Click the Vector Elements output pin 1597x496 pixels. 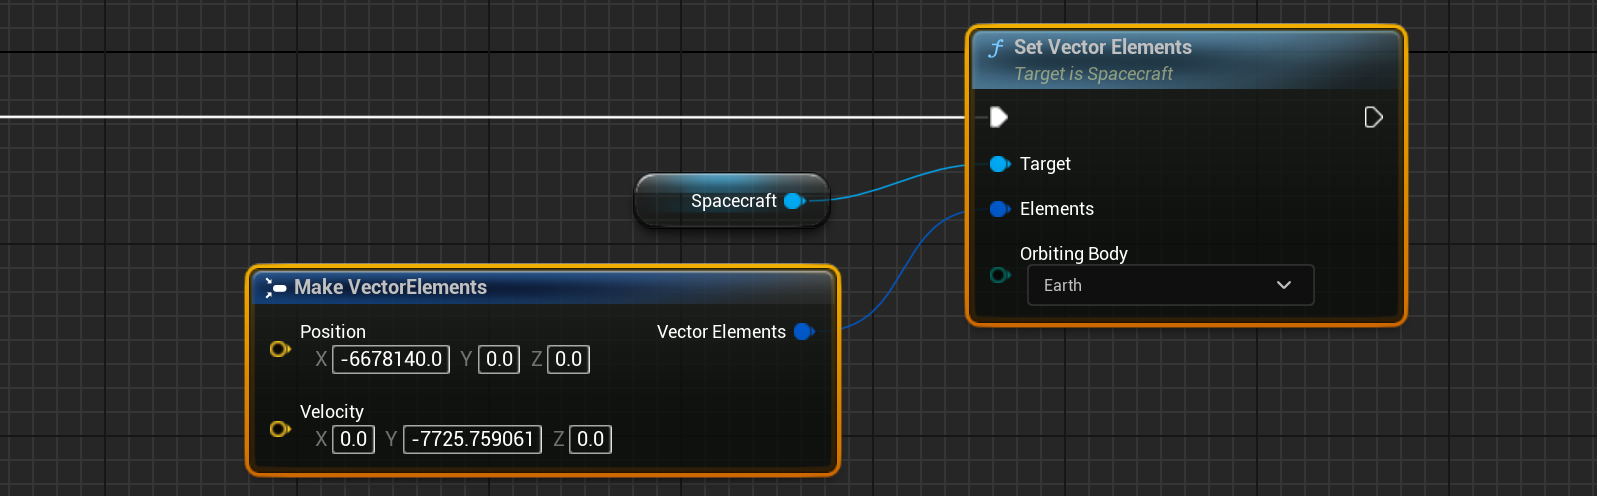click(x=803, y=332)
